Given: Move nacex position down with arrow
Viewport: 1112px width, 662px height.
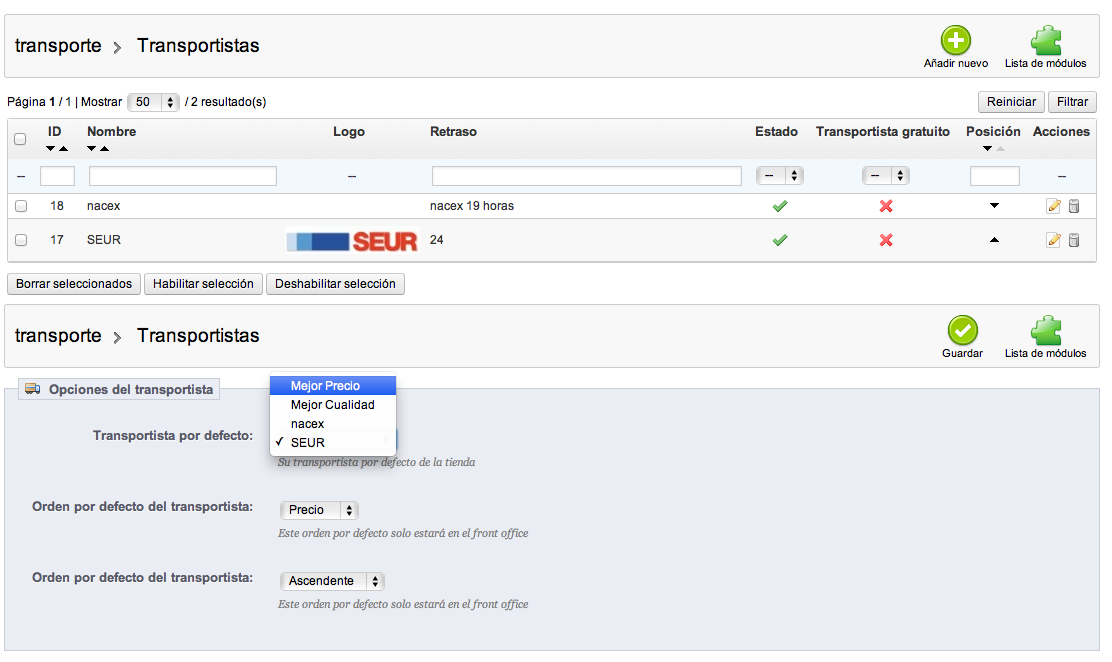Looking at the screenshot, I should [x=994, y=206].
